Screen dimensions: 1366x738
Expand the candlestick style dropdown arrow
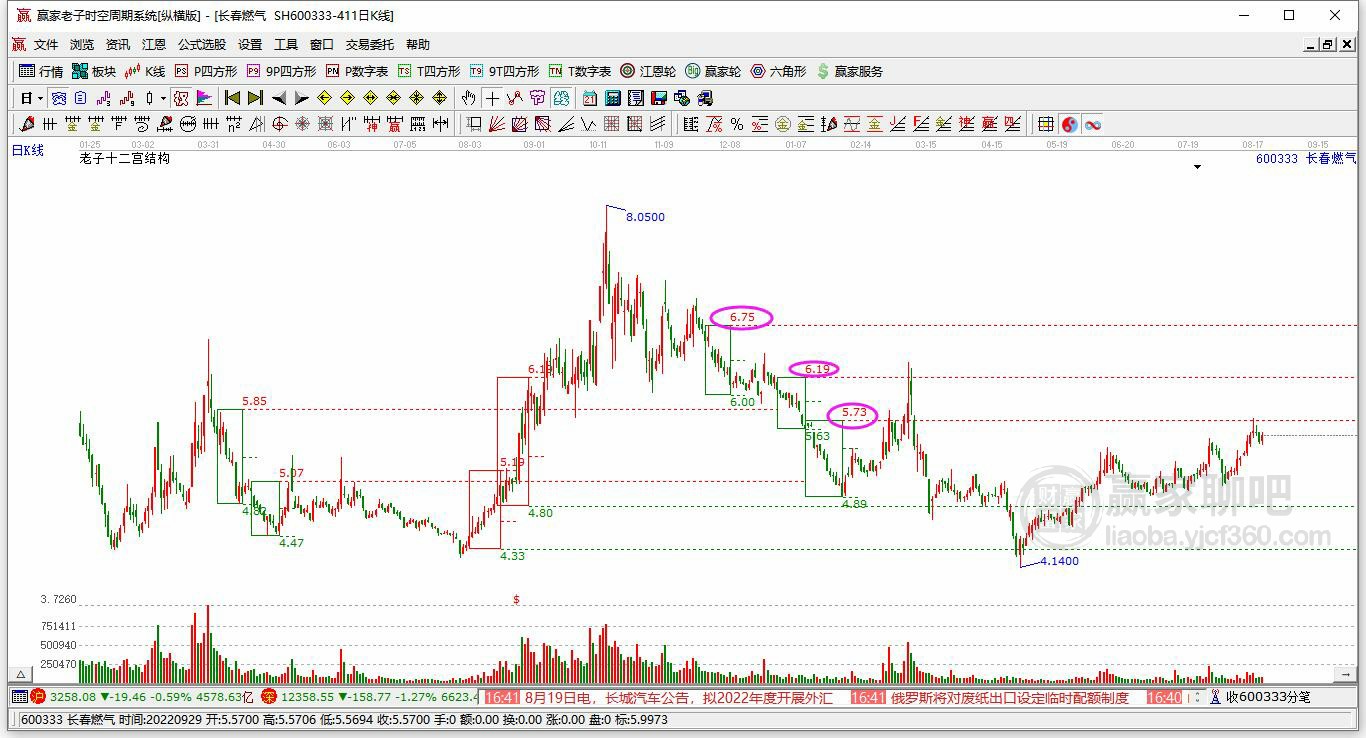(162, 98)
